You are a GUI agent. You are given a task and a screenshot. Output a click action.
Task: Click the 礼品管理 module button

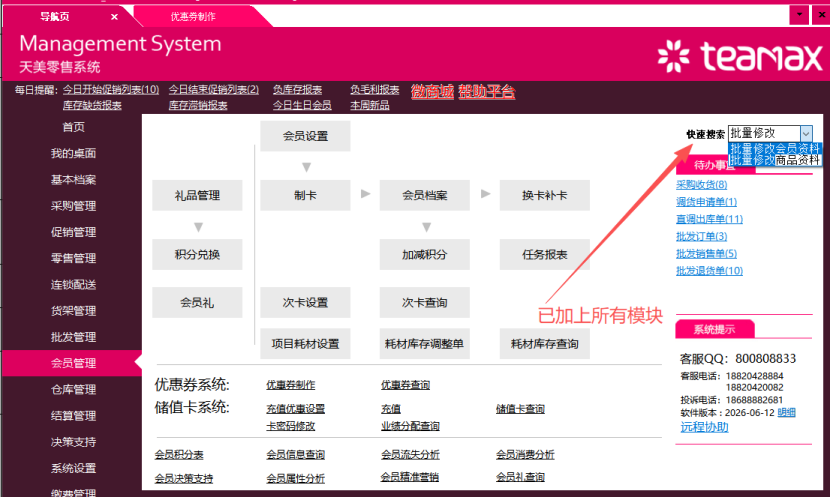pyautogui.click(x=197, y=195)
